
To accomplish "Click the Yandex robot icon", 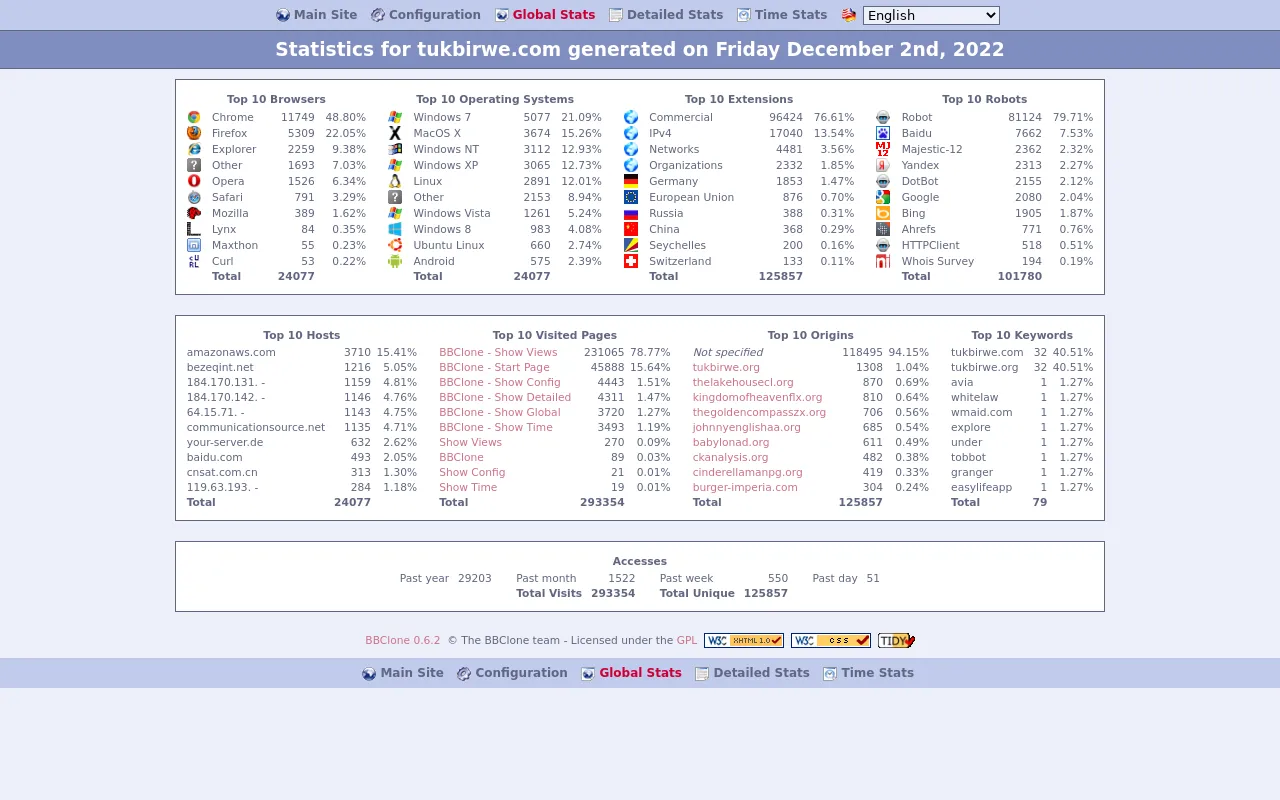I will point(883,165).
